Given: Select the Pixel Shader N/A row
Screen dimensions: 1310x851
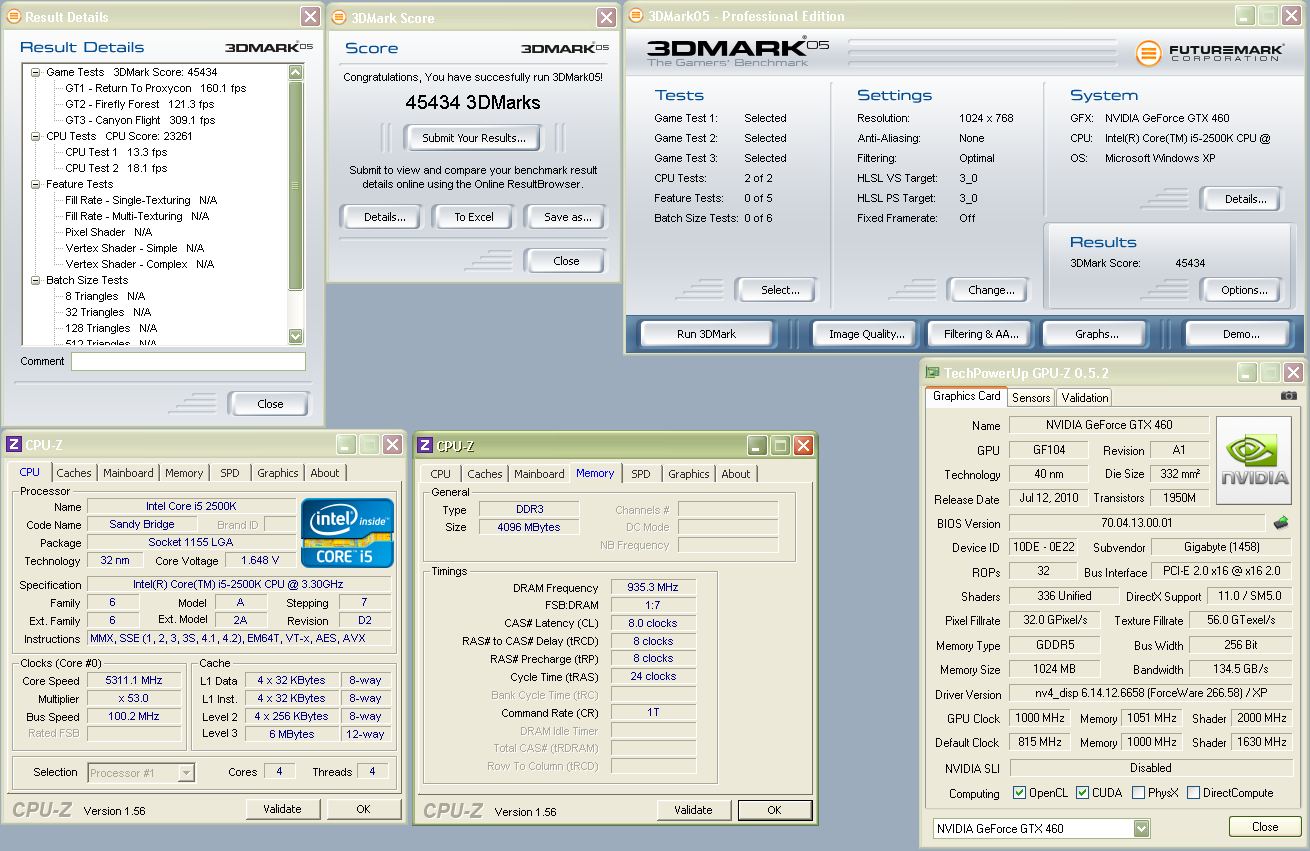Looking at the screenshot, I should tap(108, 232).
